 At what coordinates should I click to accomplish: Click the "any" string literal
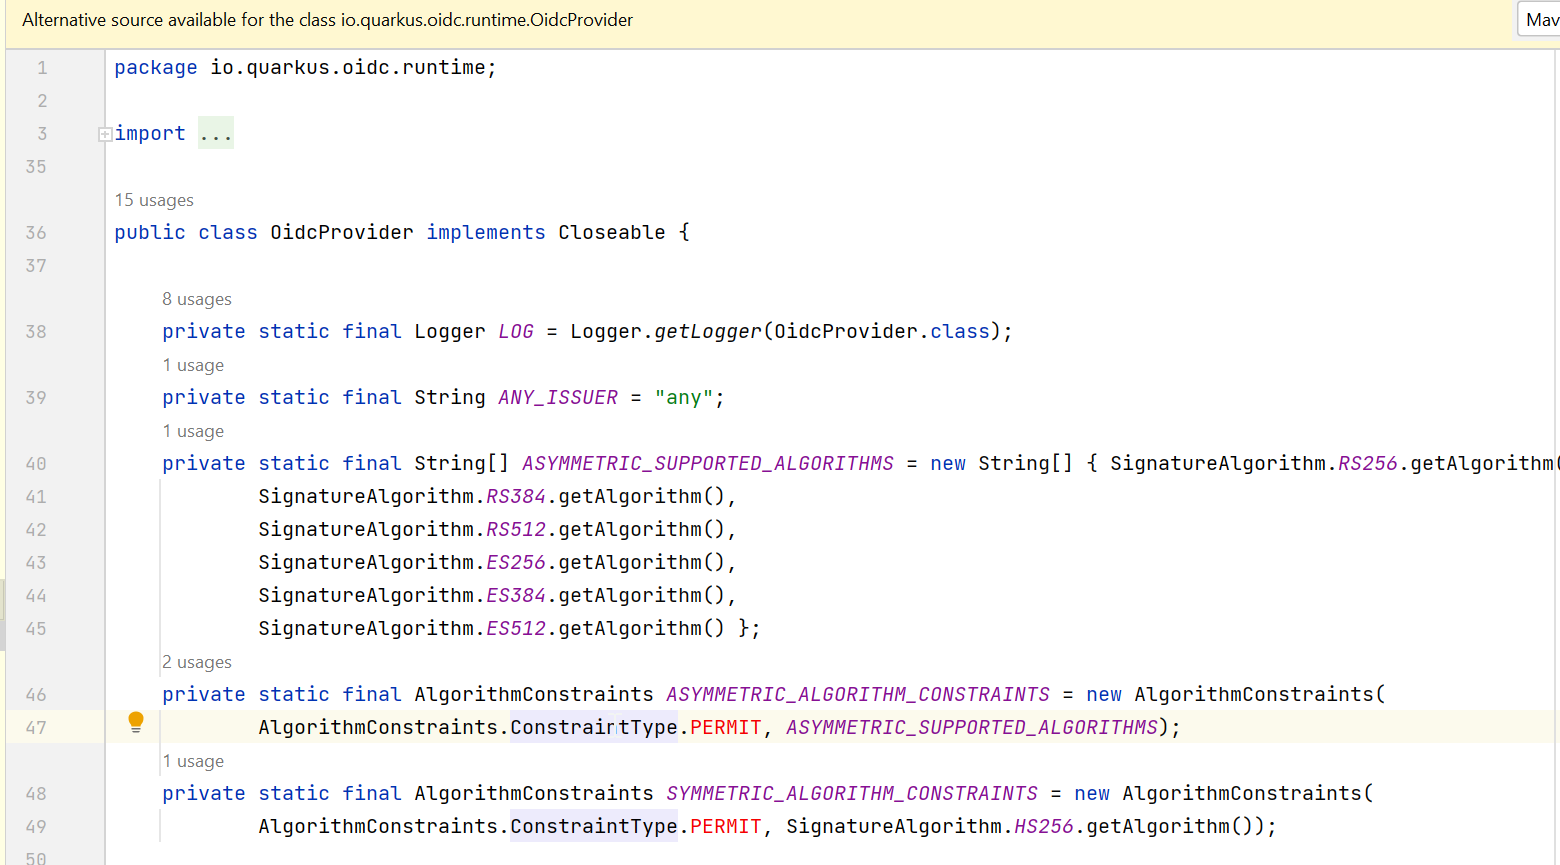click(684, 397)
